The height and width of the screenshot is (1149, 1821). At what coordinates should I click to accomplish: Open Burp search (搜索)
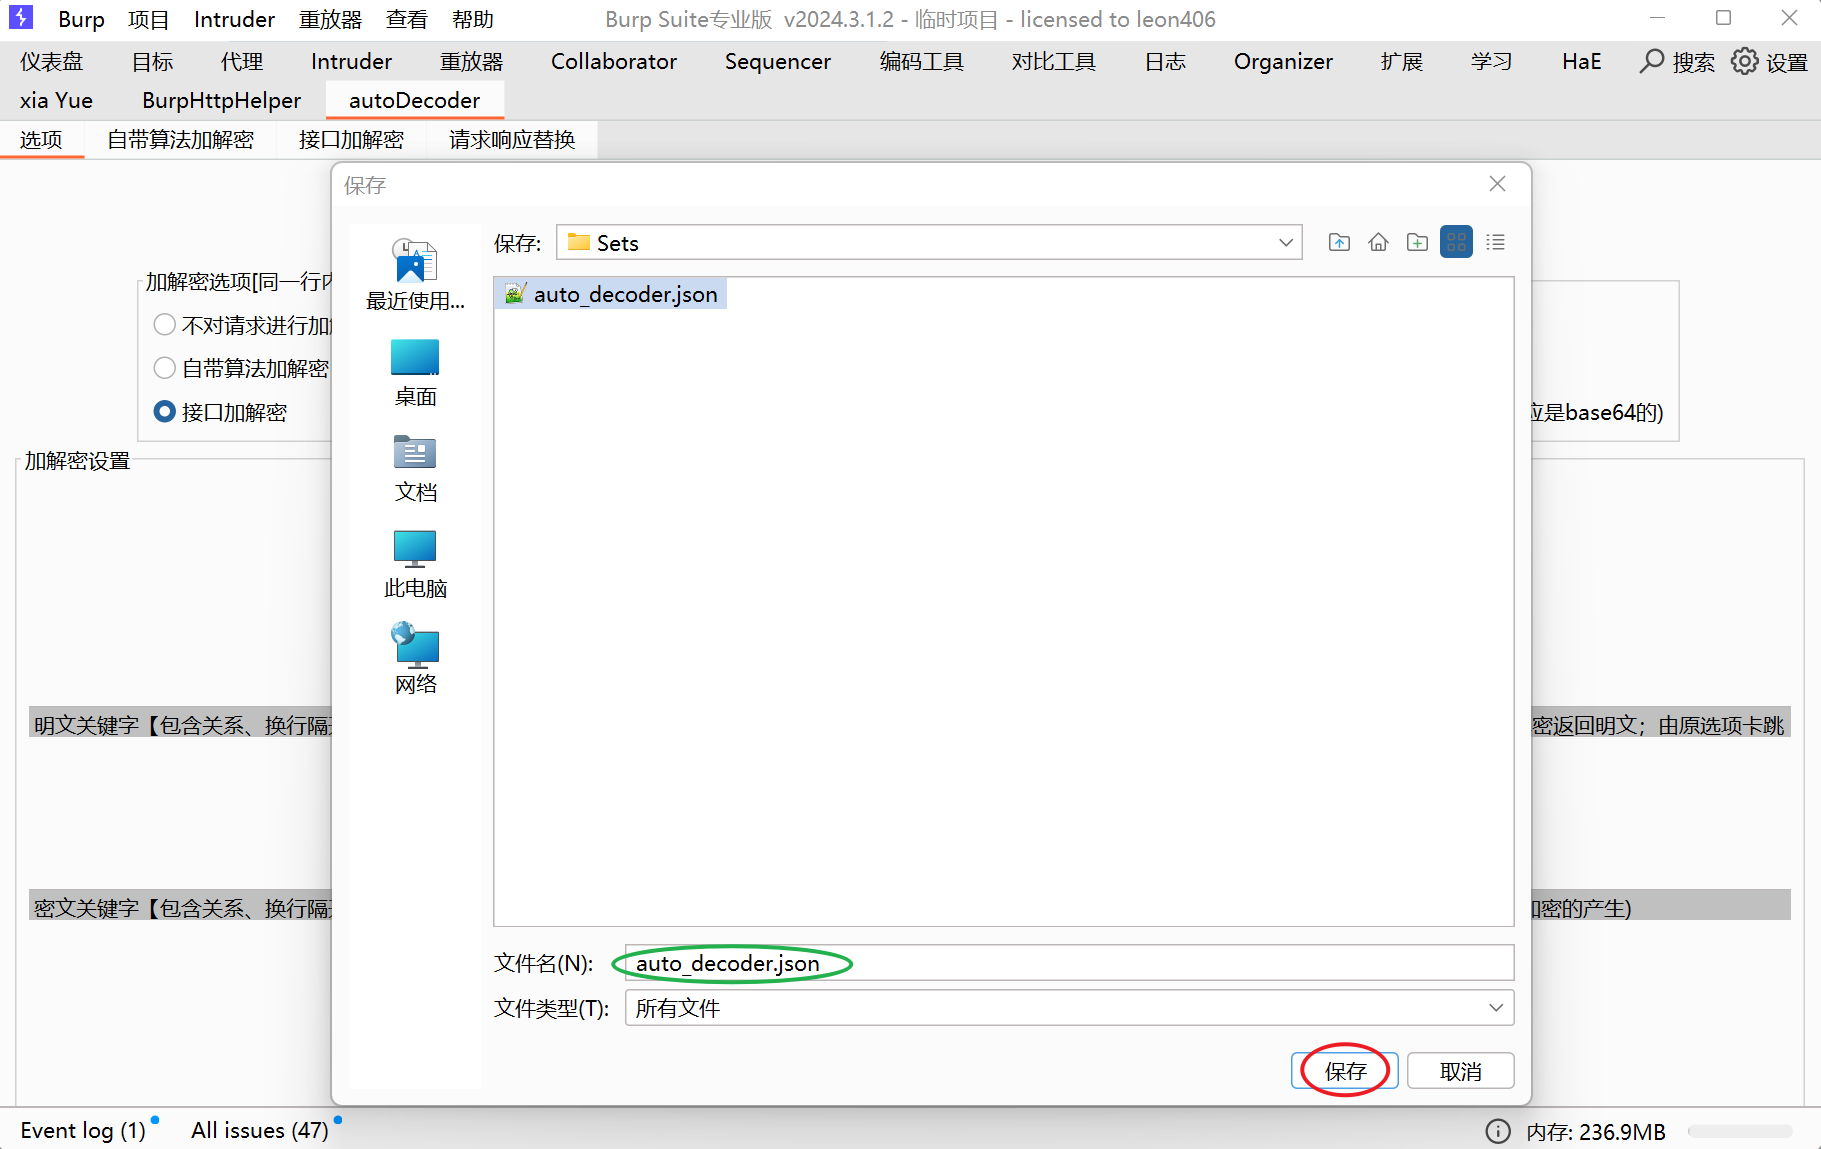coord(1677,62)
